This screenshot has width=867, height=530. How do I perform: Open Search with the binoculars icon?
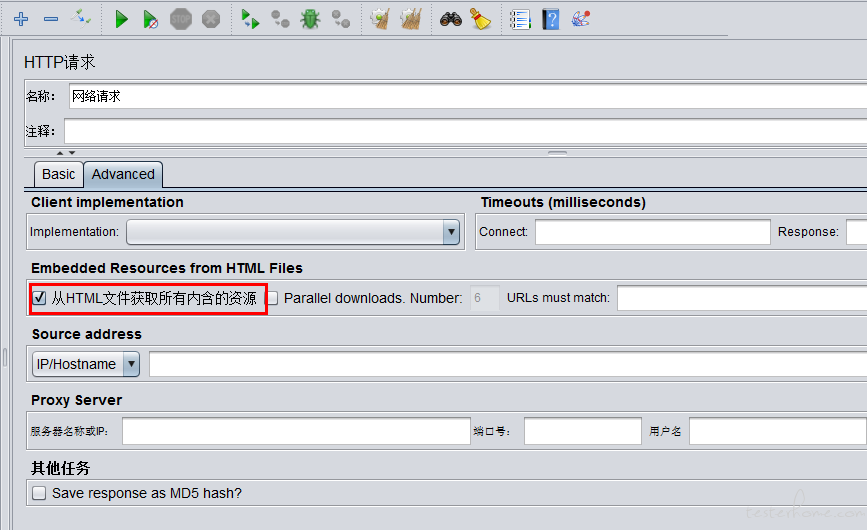pyautogui.click(x=451, y=19)
